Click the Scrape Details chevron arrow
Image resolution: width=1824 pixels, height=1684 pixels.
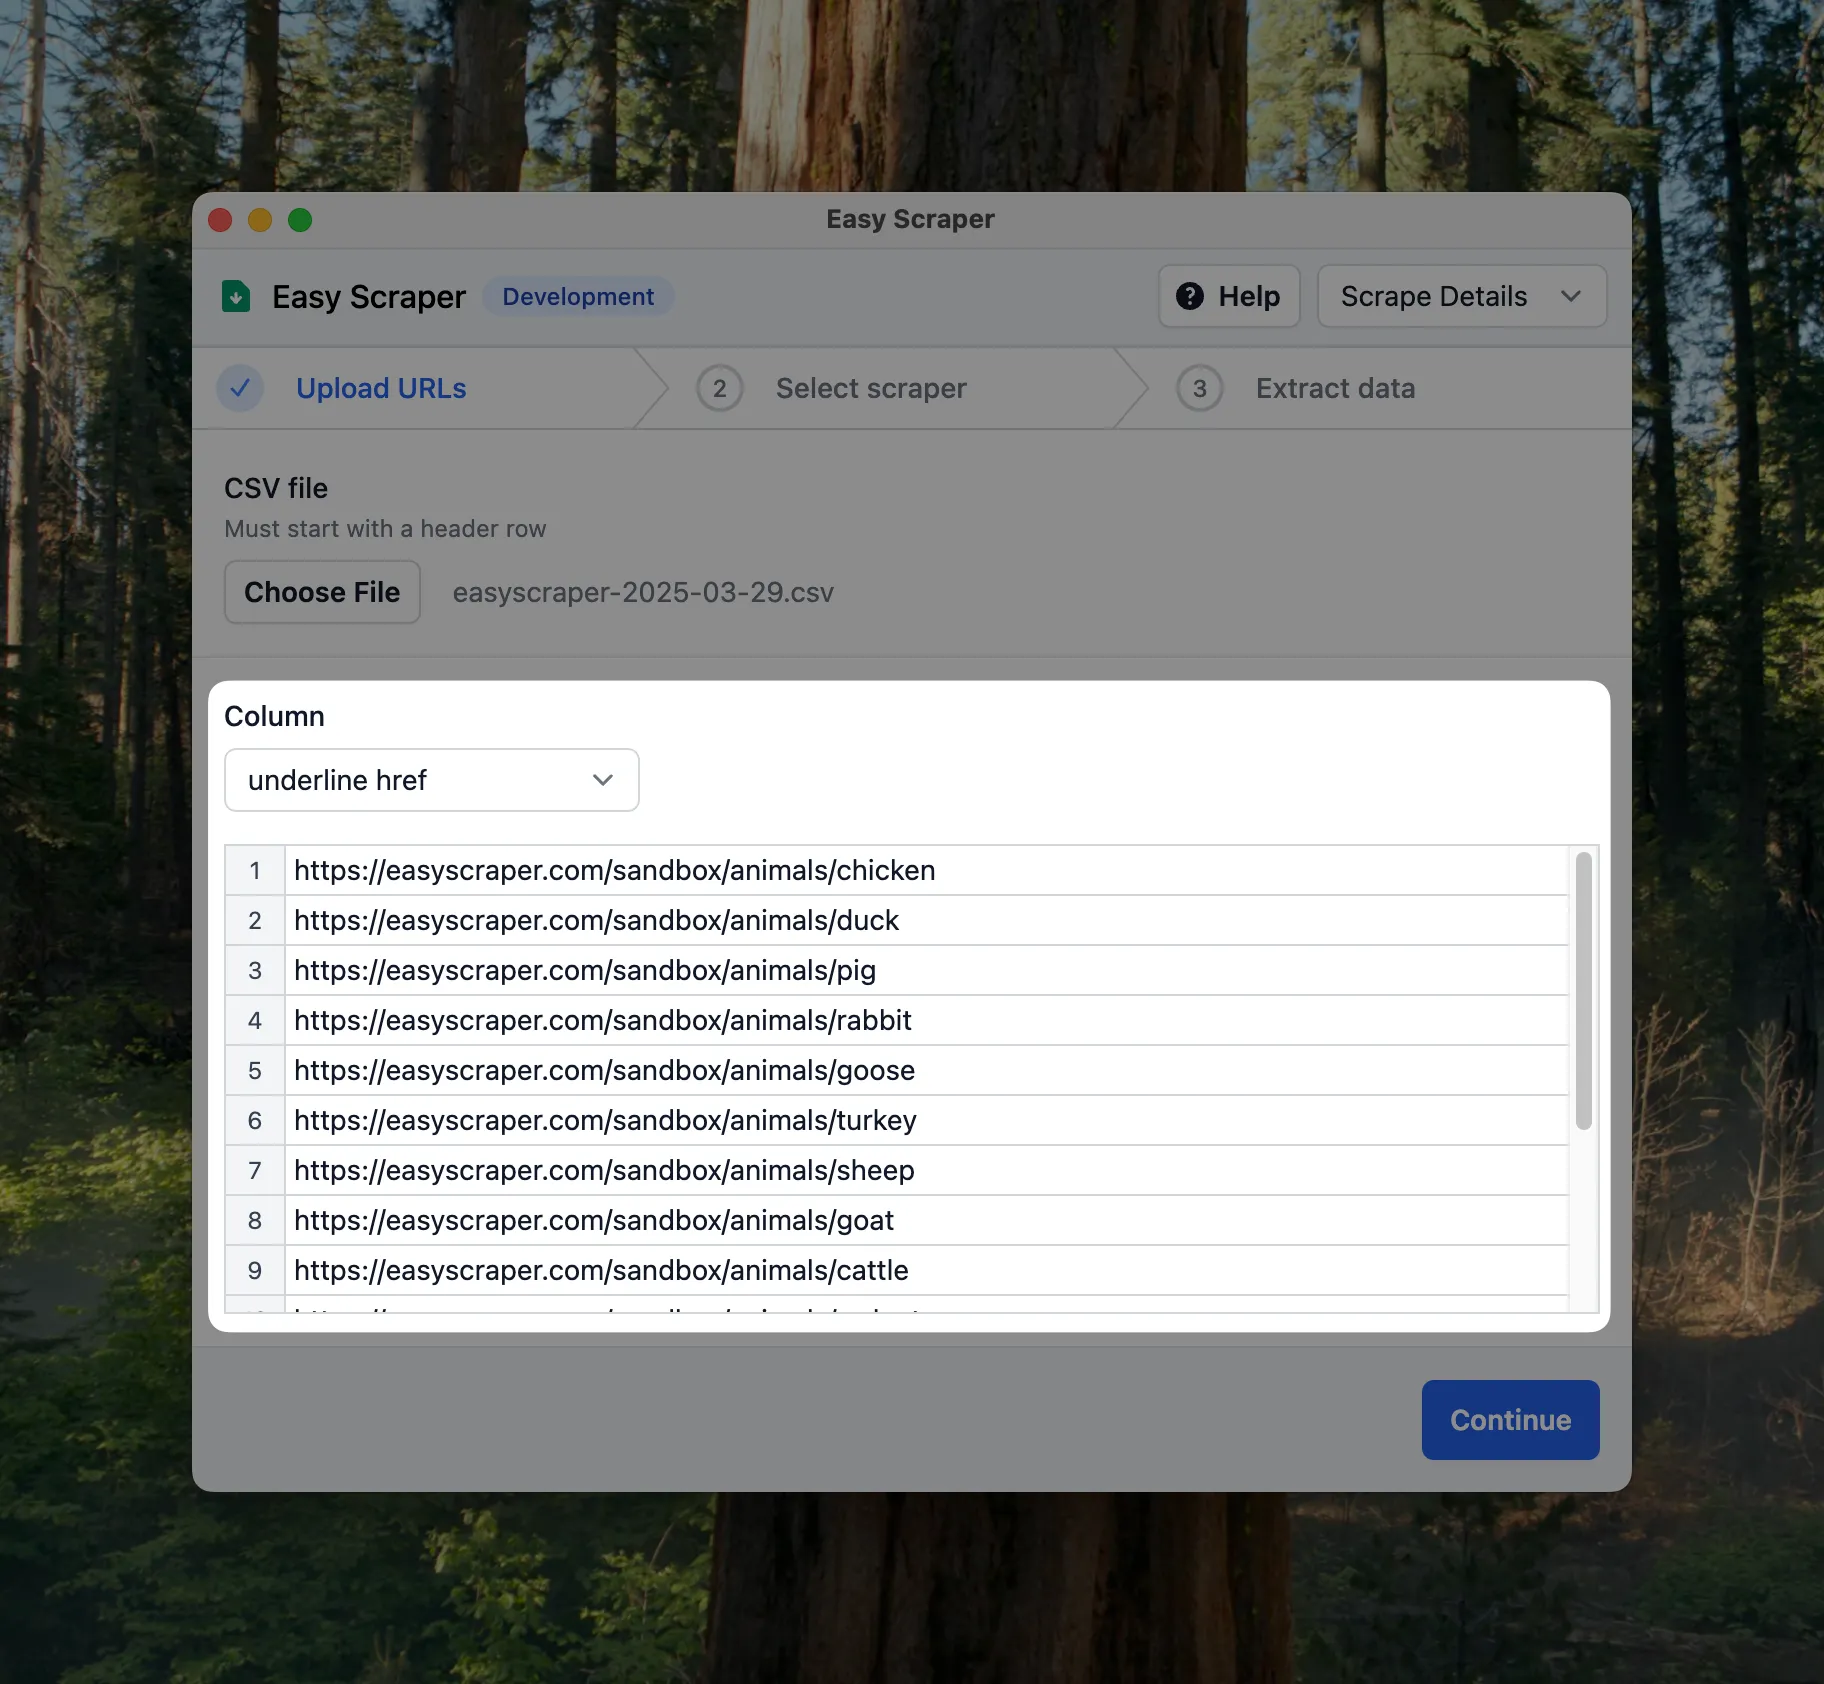1570,297
